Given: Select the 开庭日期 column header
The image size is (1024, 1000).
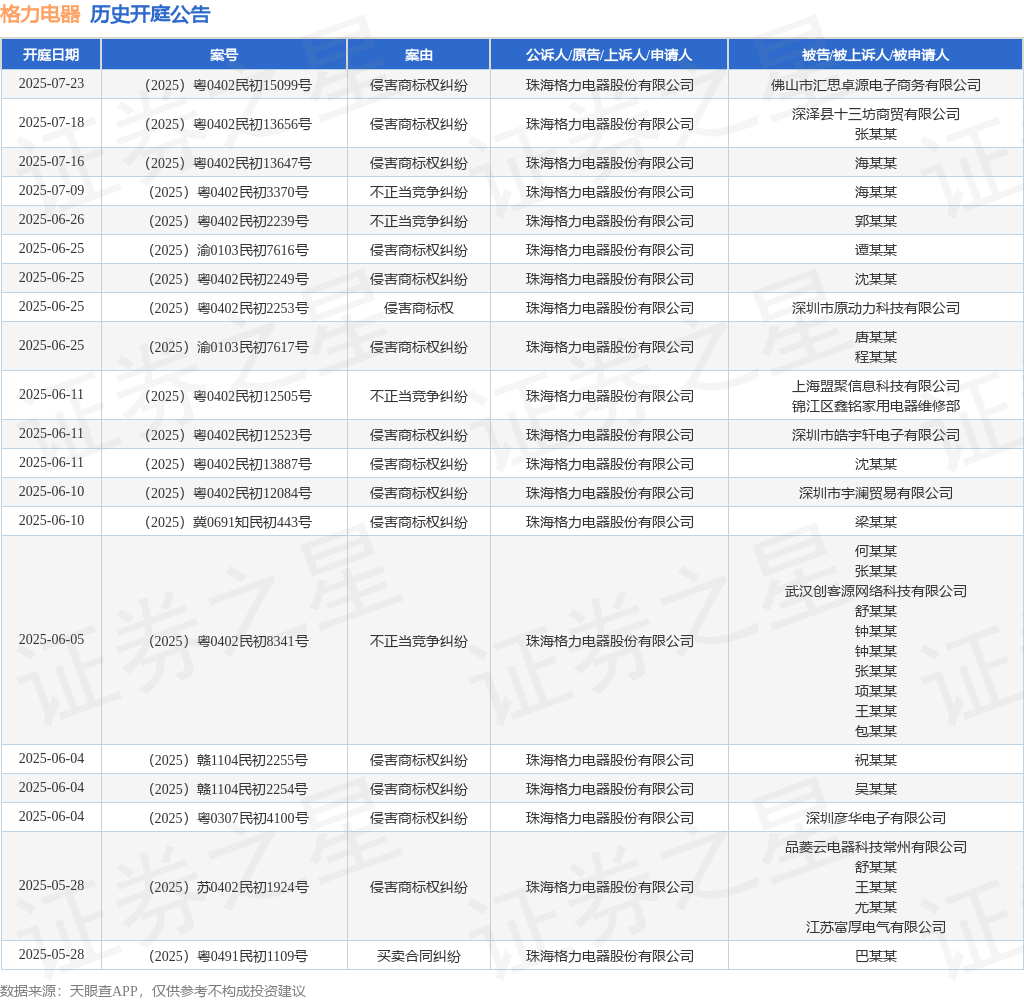Looking at the screenshot, I should [51, 55].
